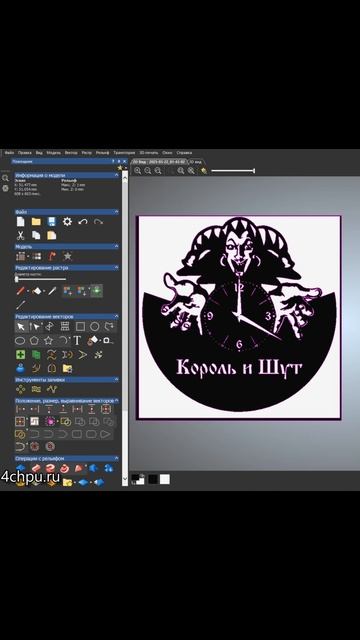The width and height of the screenshot is (360, 640).
Task: Switch to the 3D вид tab
Action: (195, 162)
